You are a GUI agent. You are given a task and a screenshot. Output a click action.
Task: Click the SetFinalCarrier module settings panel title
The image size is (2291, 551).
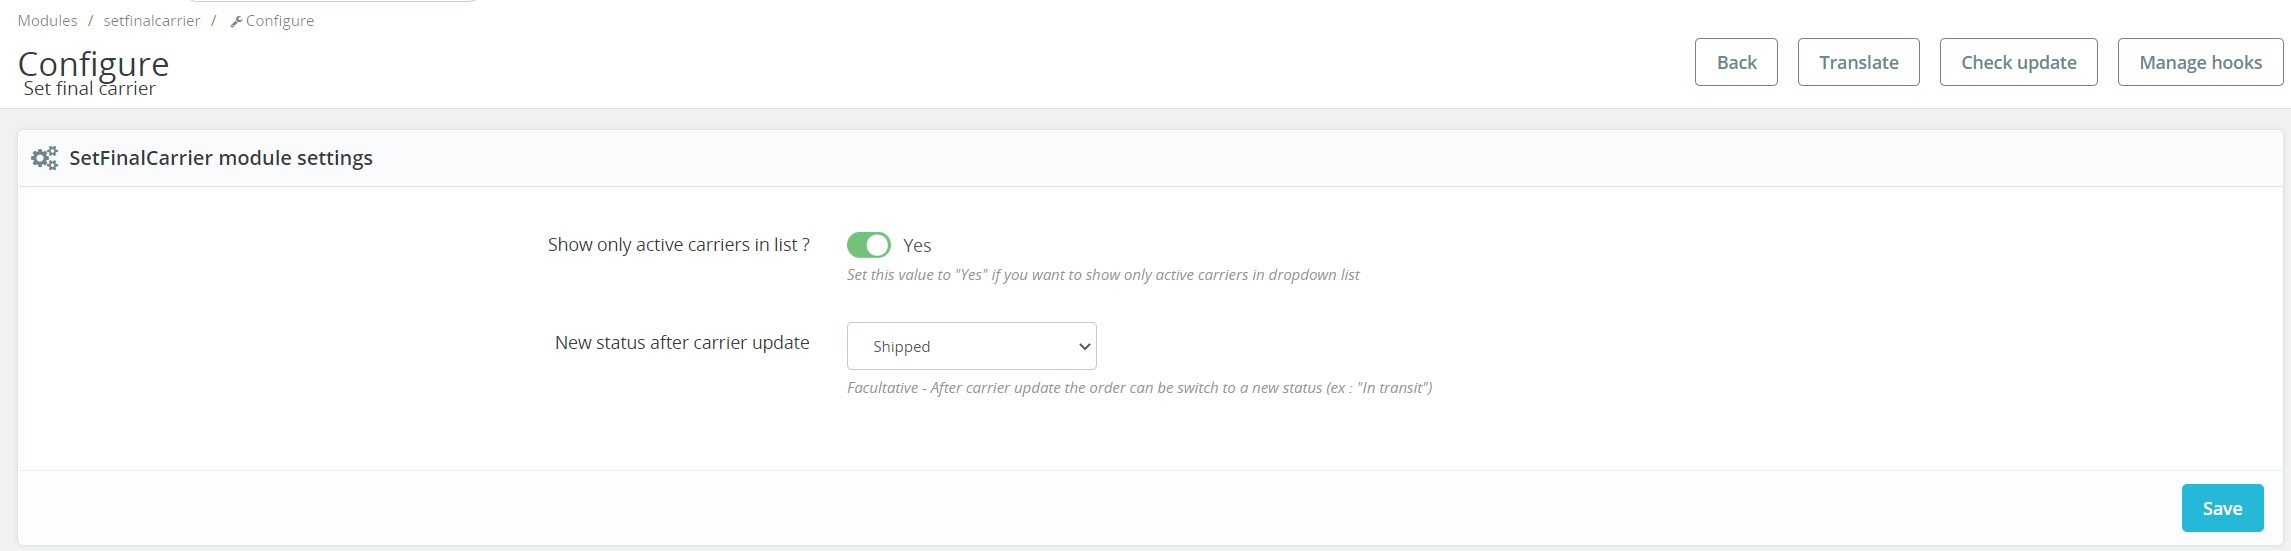click(x=221, y=158)
